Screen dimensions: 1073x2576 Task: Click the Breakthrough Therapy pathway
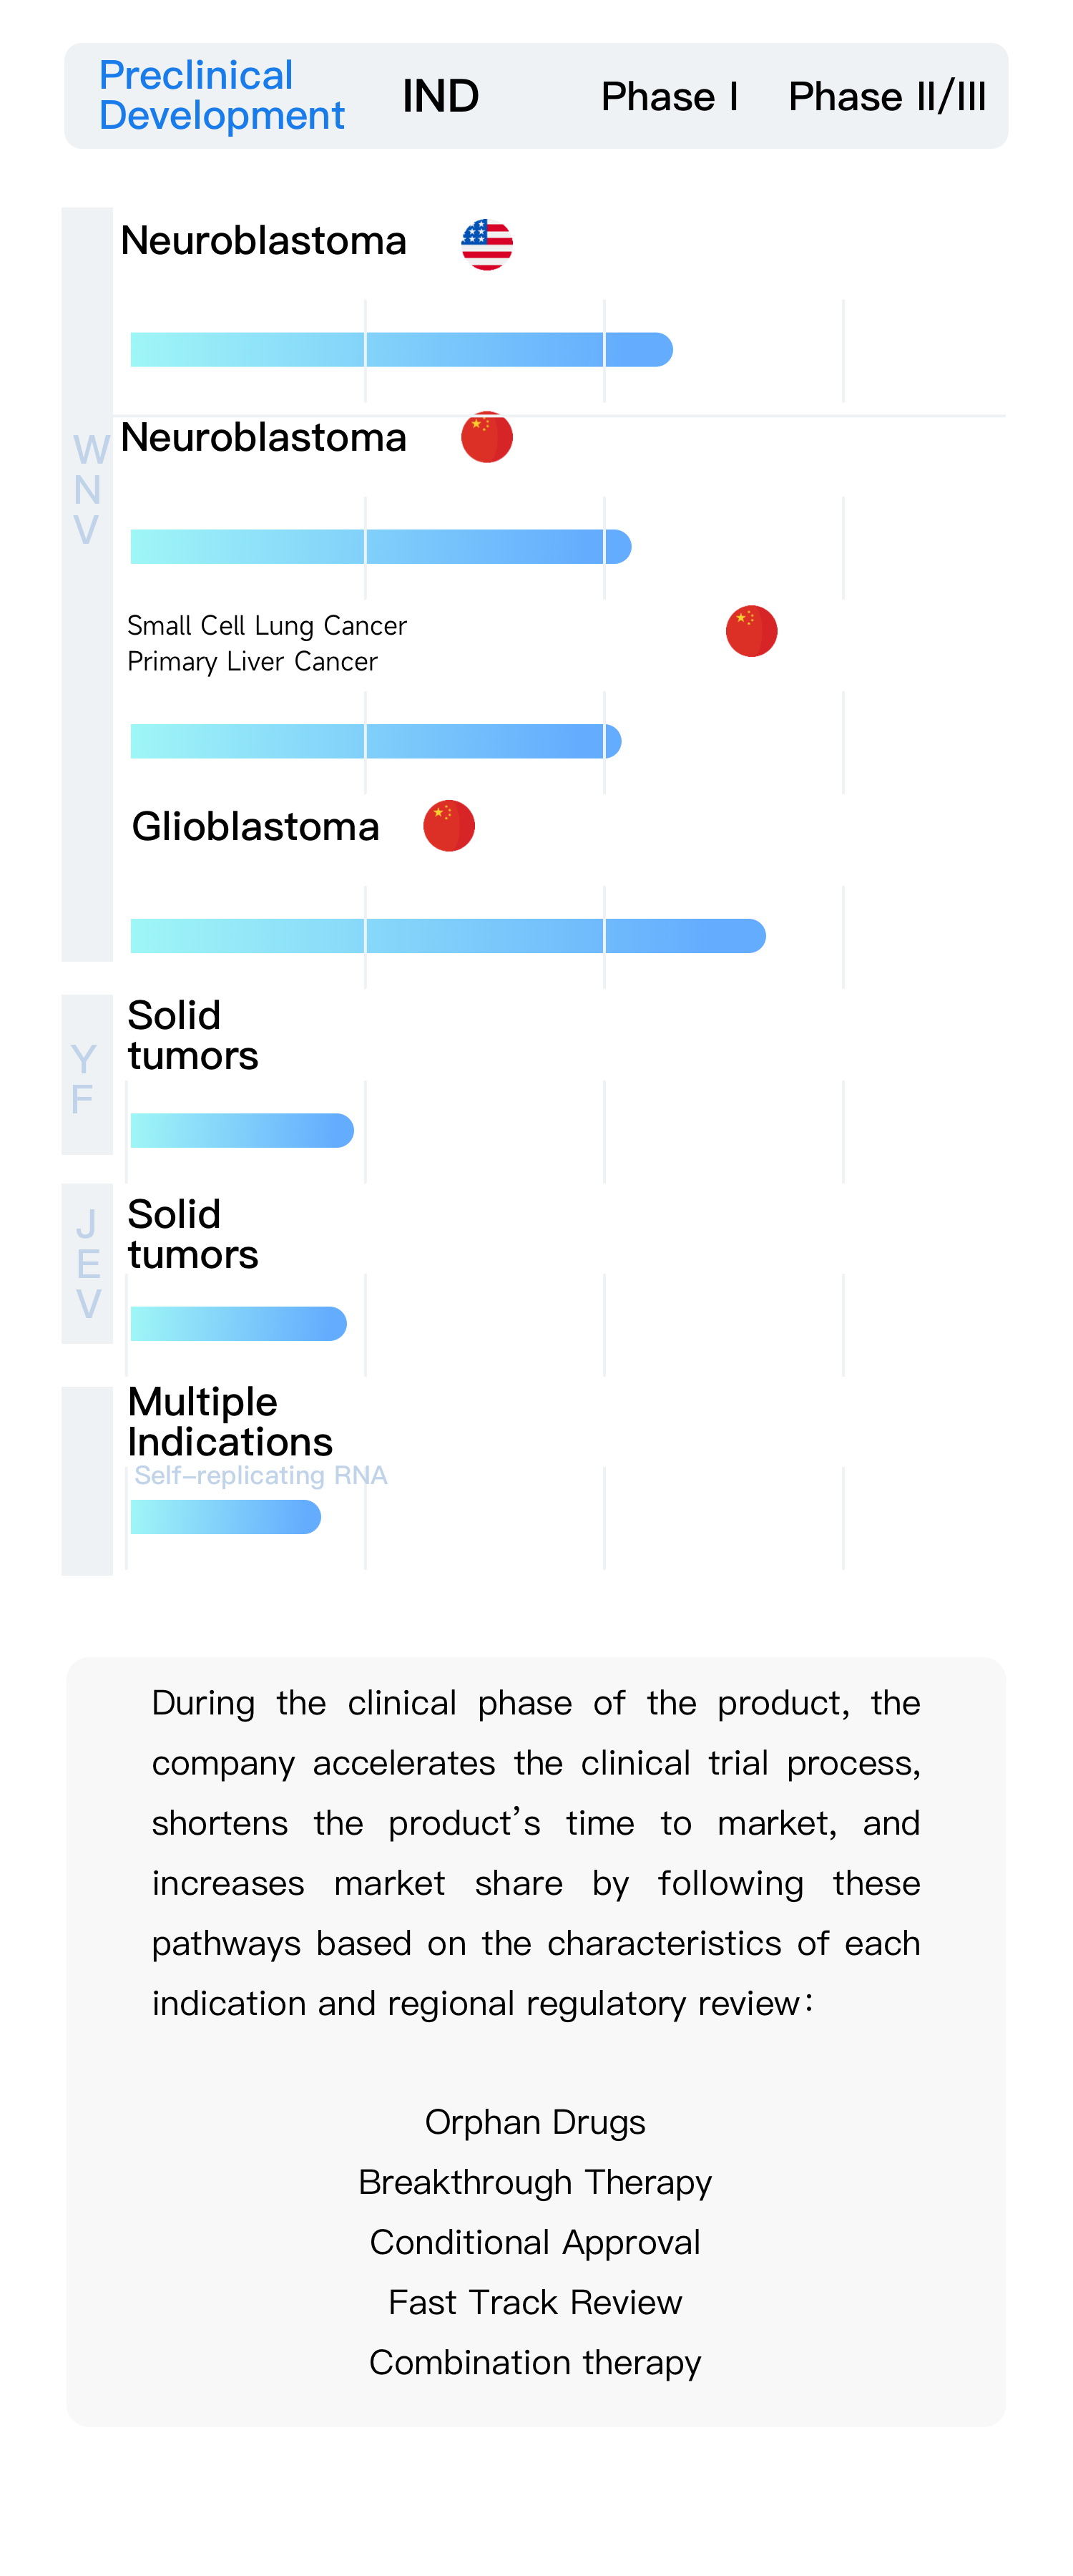click(535, 2182)
